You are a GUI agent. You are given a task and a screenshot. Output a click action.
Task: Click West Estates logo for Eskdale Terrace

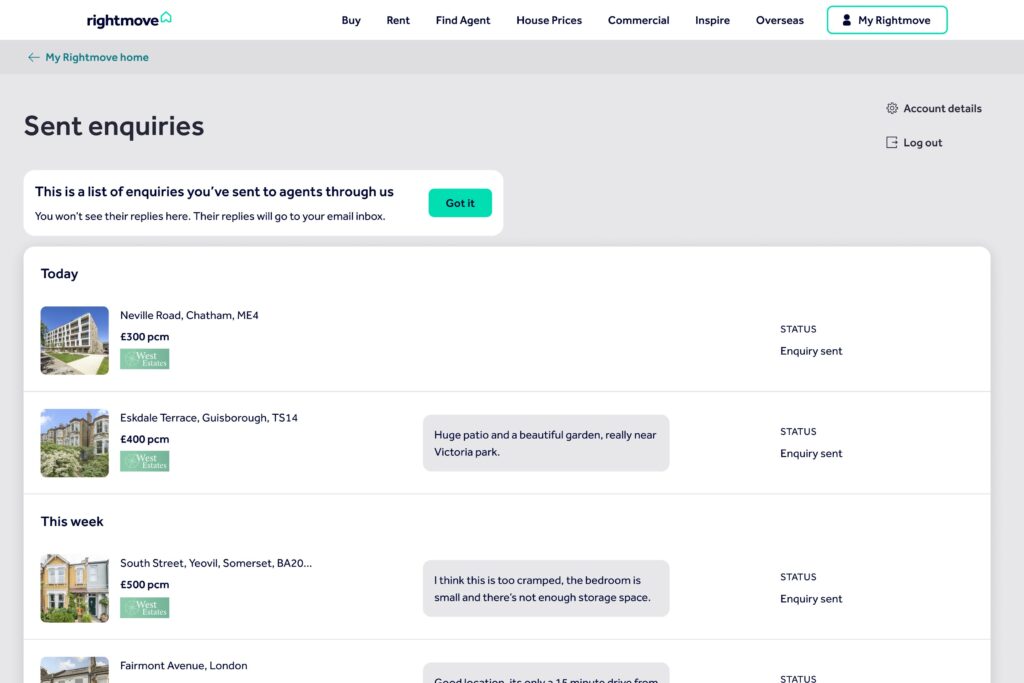[x=144, y=461]
